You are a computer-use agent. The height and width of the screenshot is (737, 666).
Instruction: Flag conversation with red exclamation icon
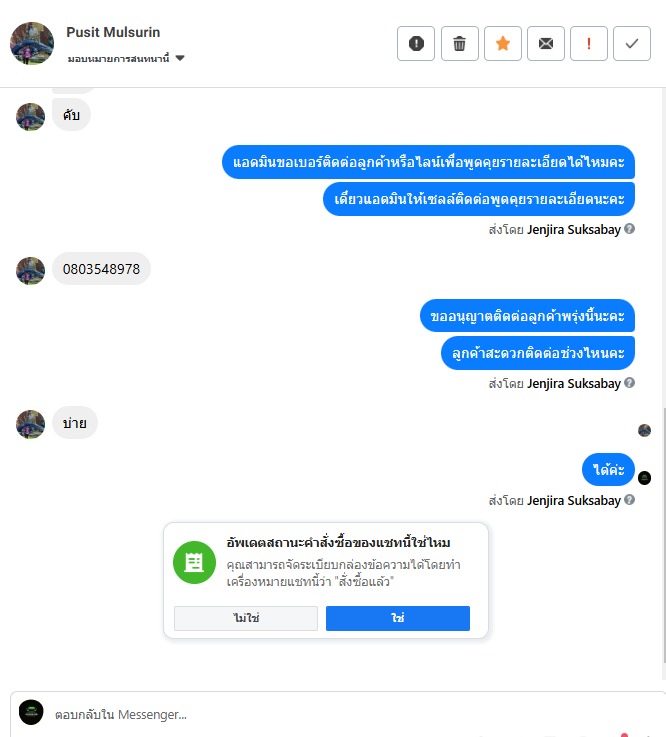coord(589,44)
